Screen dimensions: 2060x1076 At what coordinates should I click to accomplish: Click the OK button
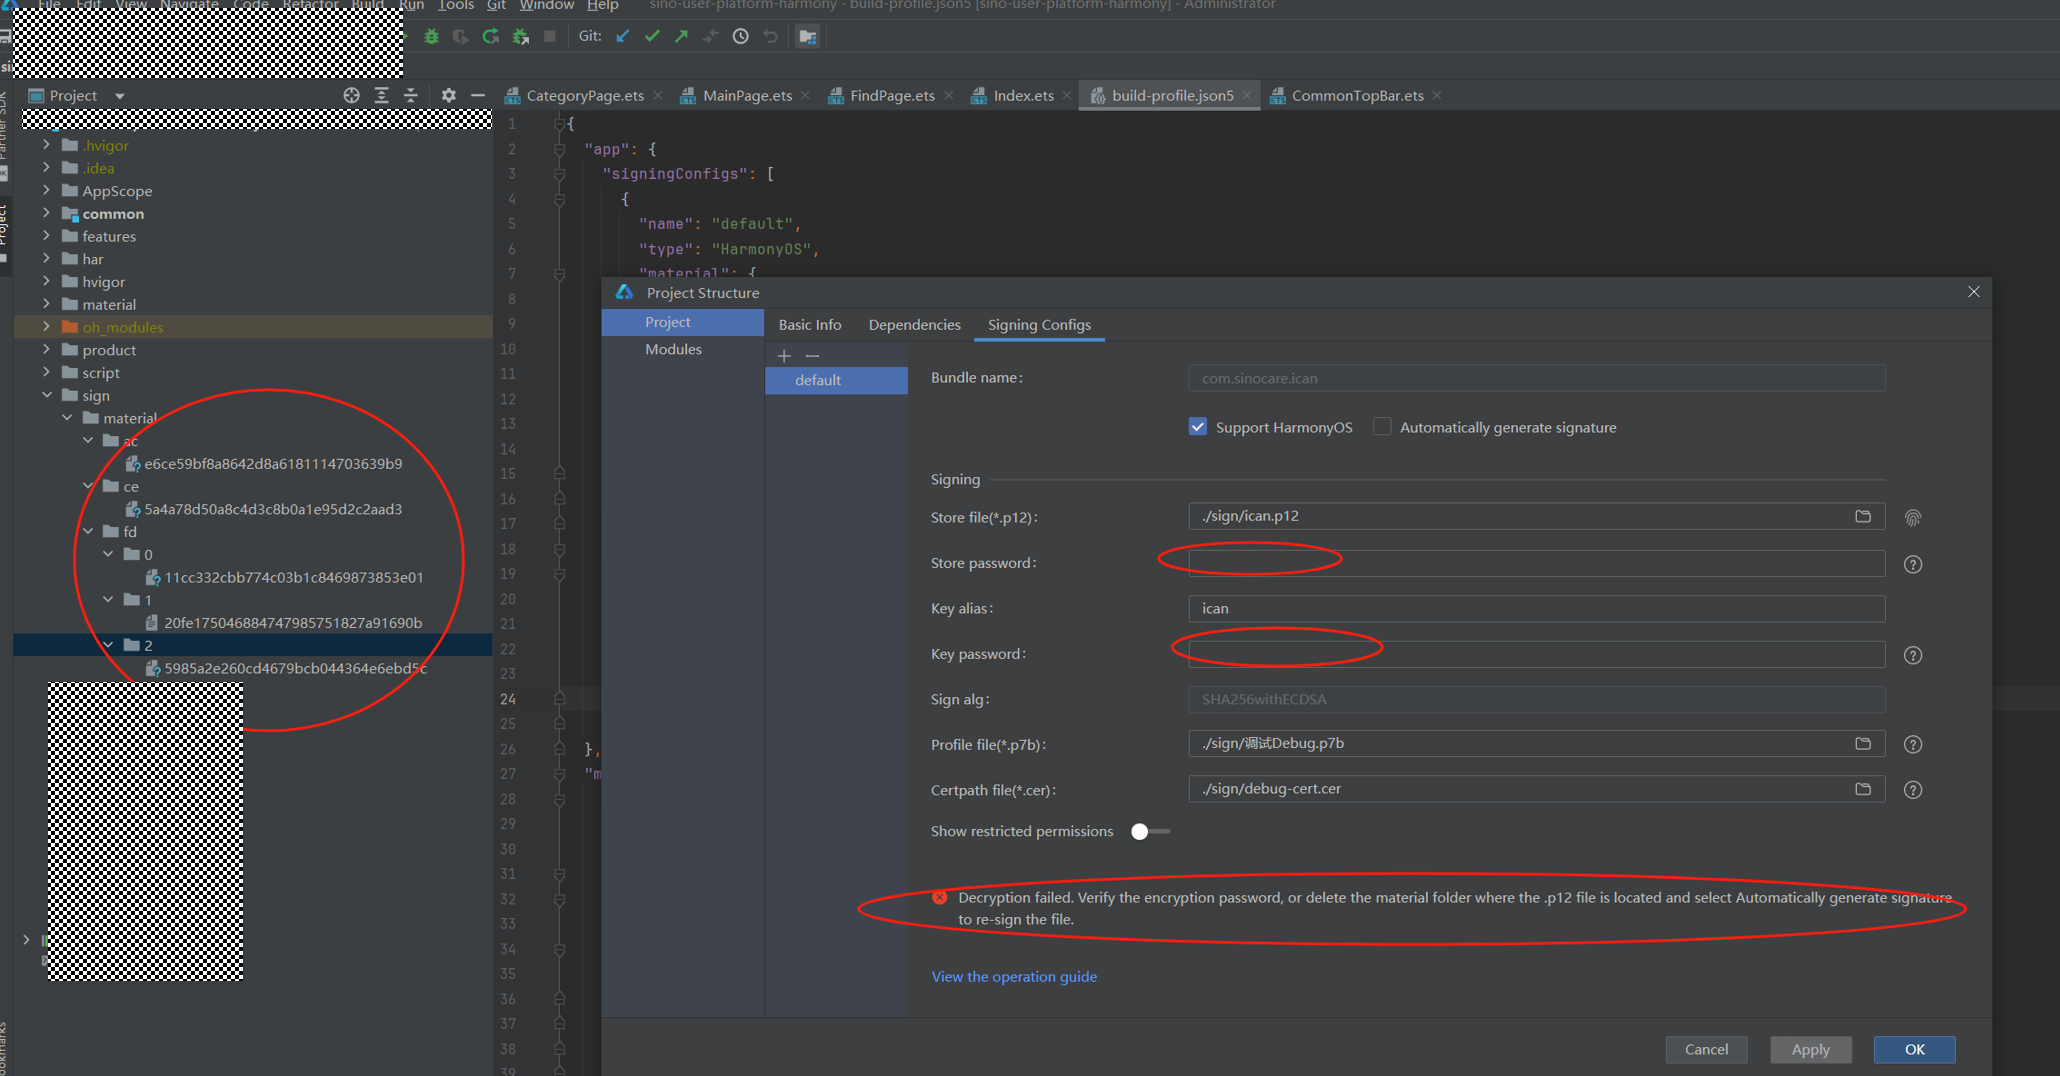pos(1914,1050)
